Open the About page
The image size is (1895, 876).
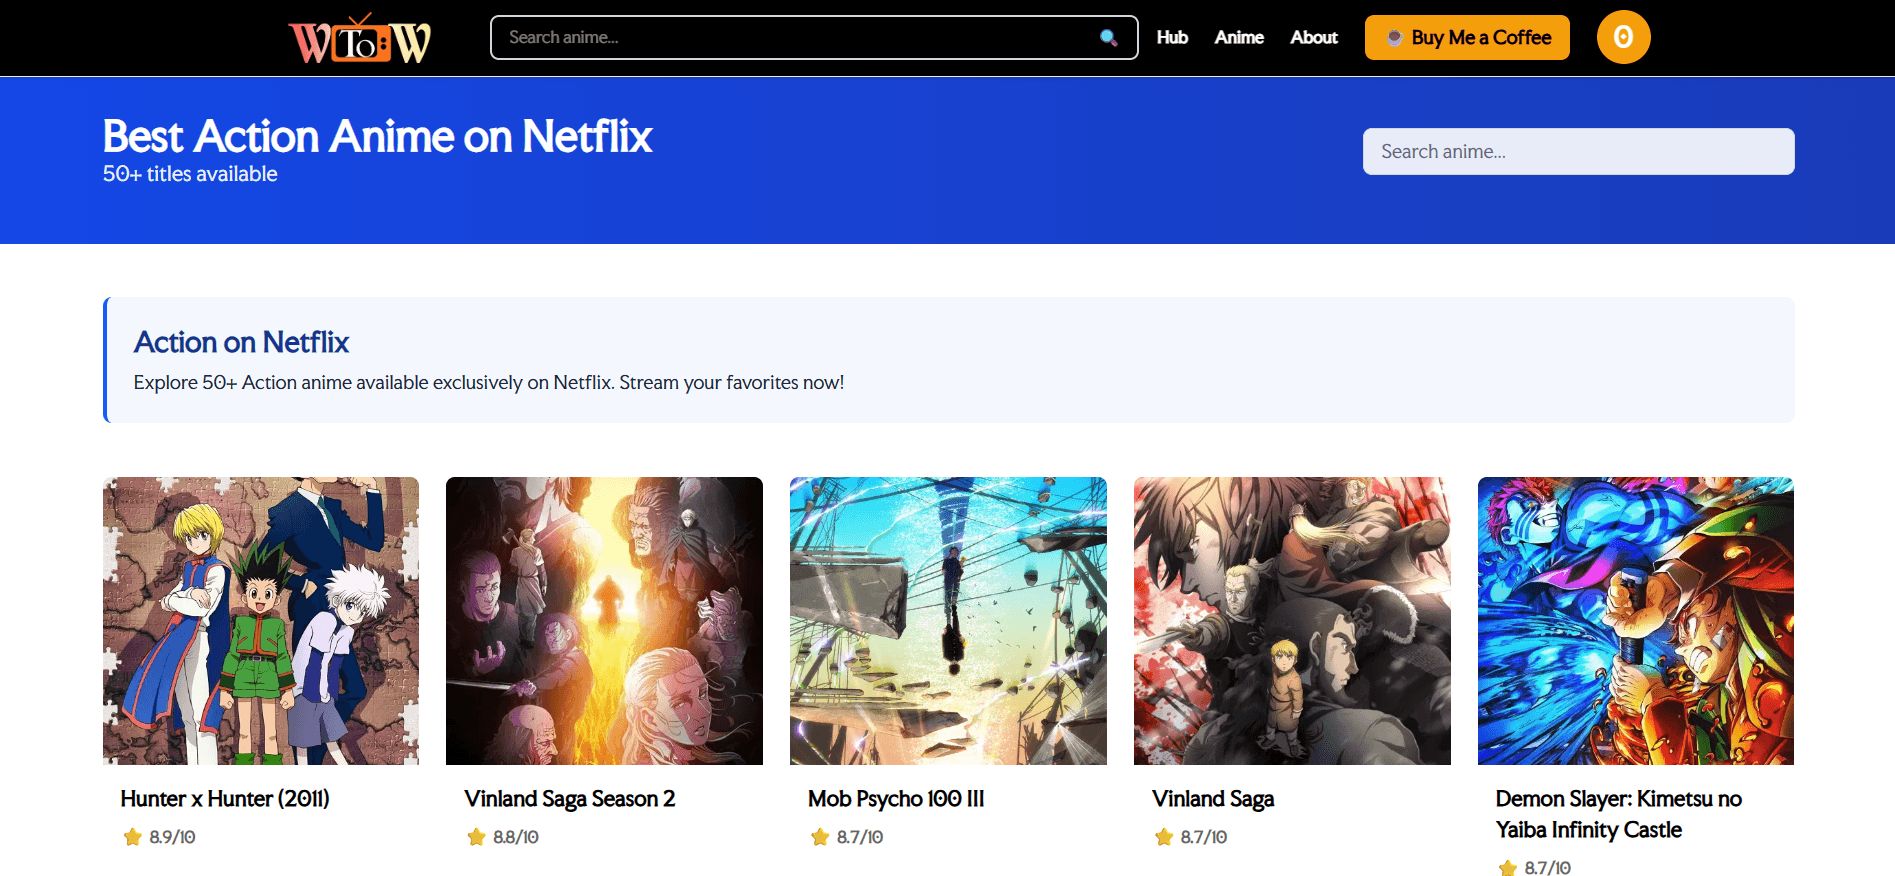click(x=1313, y=38)
